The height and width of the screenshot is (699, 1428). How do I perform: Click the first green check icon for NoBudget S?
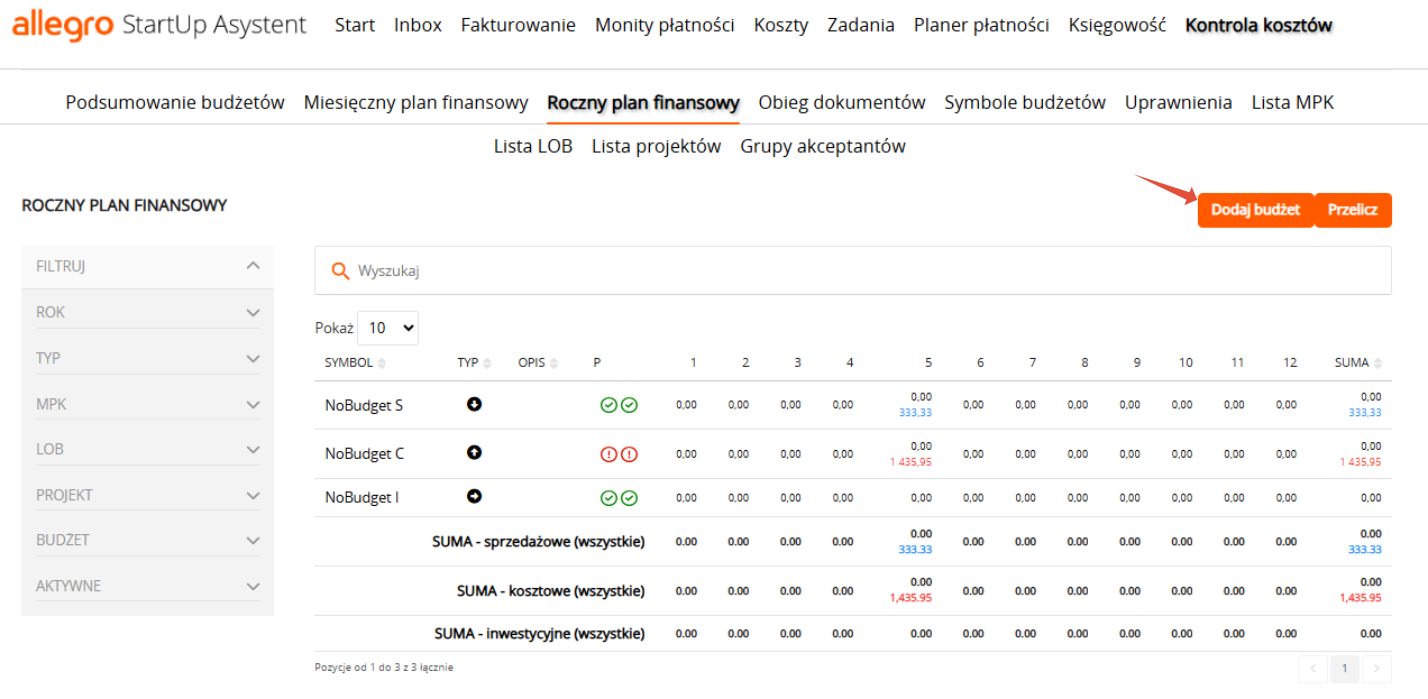coord(608,405)
